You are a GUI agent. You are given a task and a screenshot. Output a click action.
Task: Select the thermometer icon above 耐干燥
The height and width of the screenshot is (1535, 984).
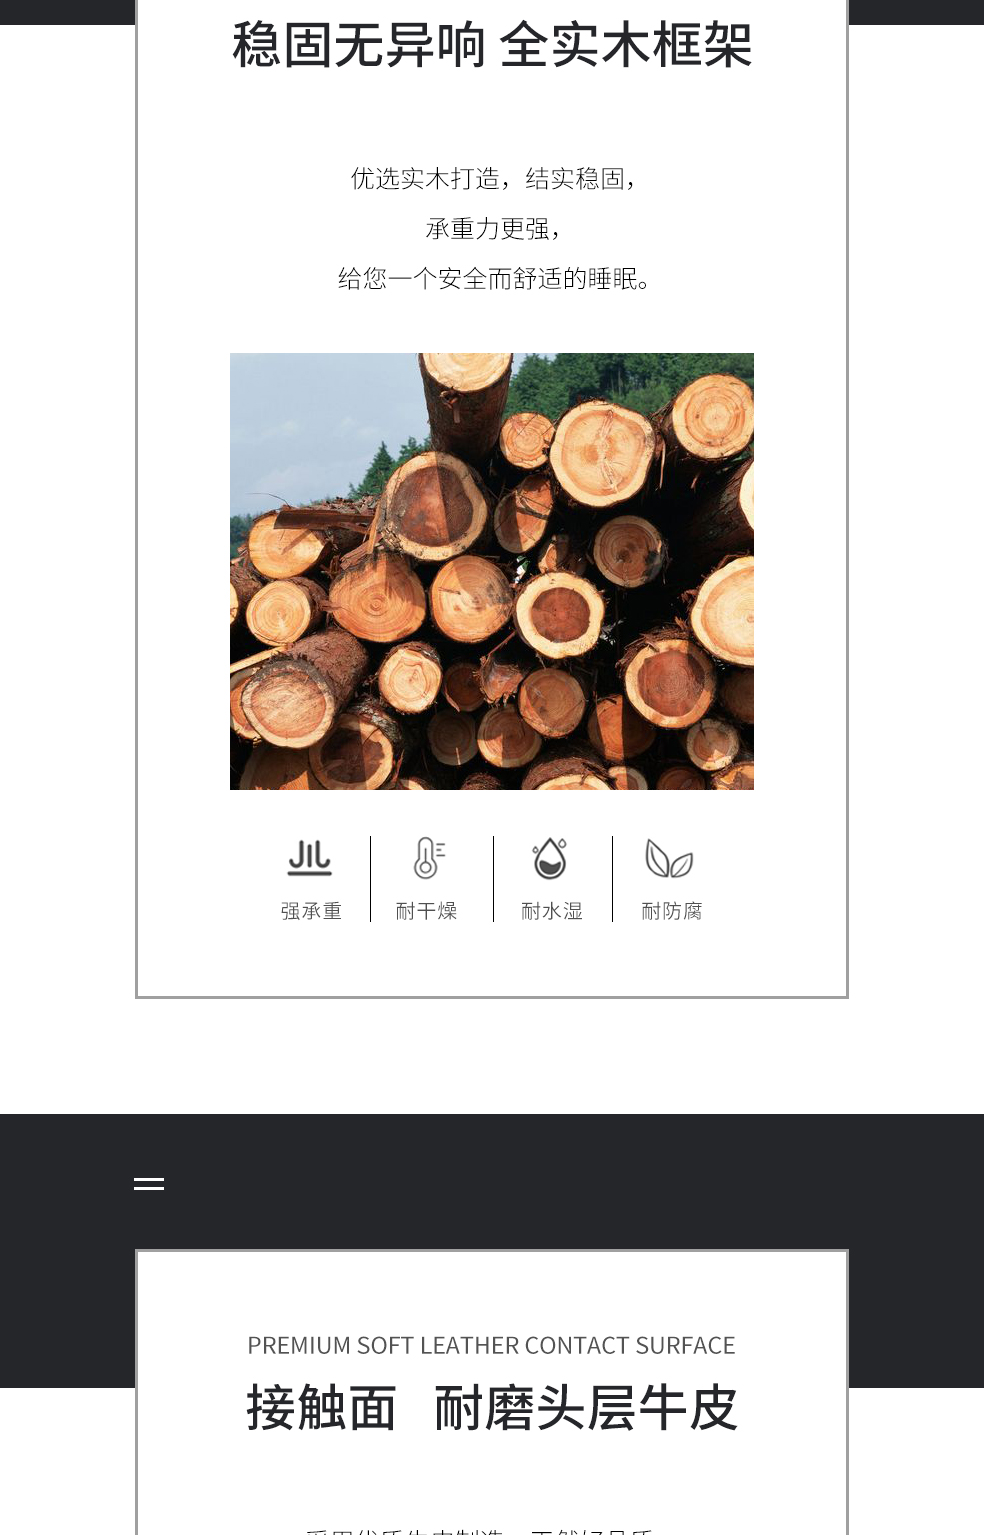[x=429, y=858]
